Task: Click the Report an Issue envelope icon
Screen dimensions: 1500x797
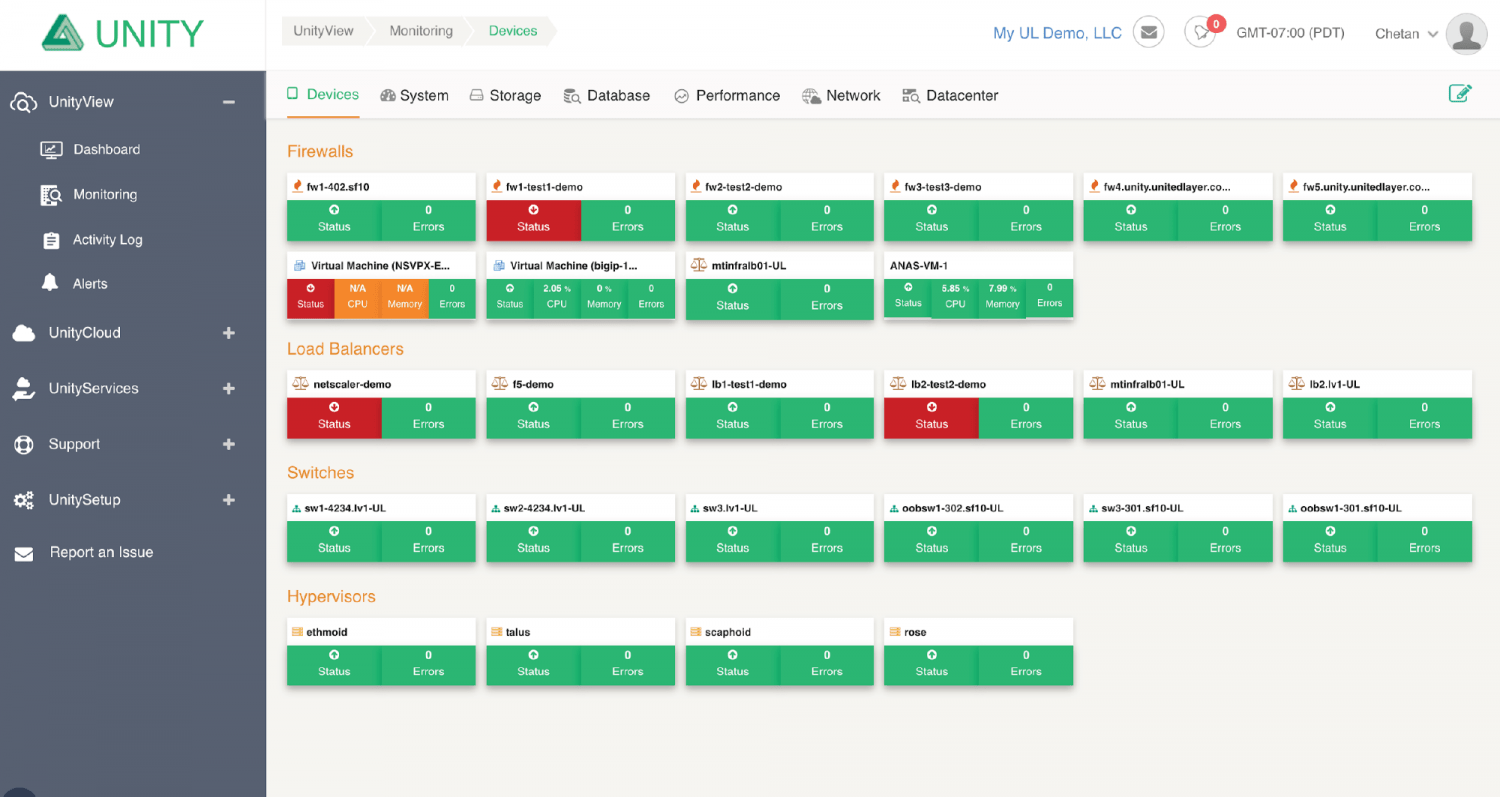Action: tap(24, 553)
